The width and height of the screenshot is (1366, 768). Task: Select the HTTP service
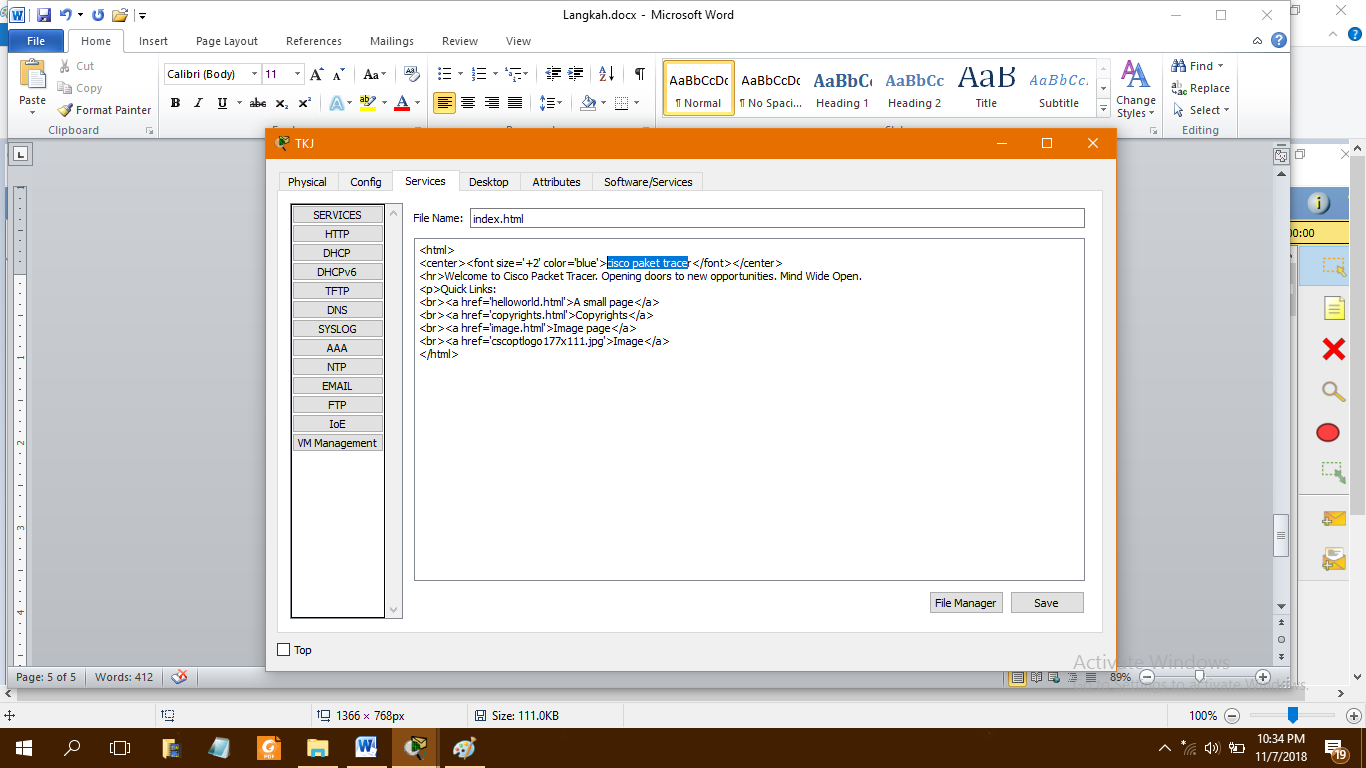(x=337, y=234)
